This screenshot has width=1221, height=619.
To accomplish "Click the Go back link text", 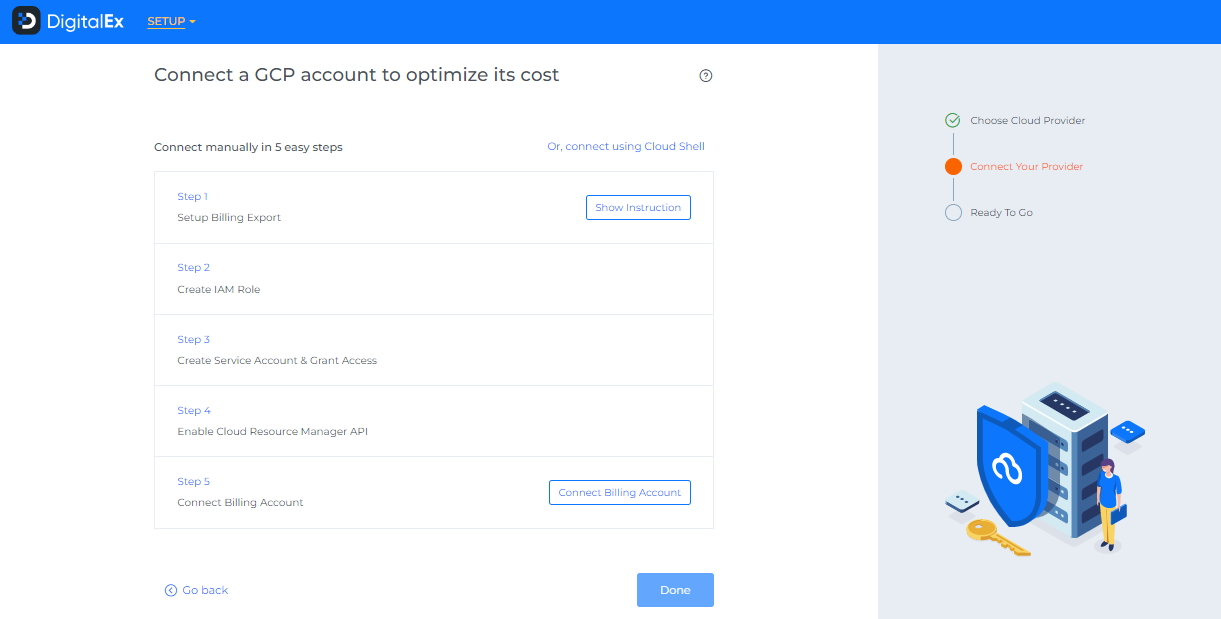I will 205,591.
